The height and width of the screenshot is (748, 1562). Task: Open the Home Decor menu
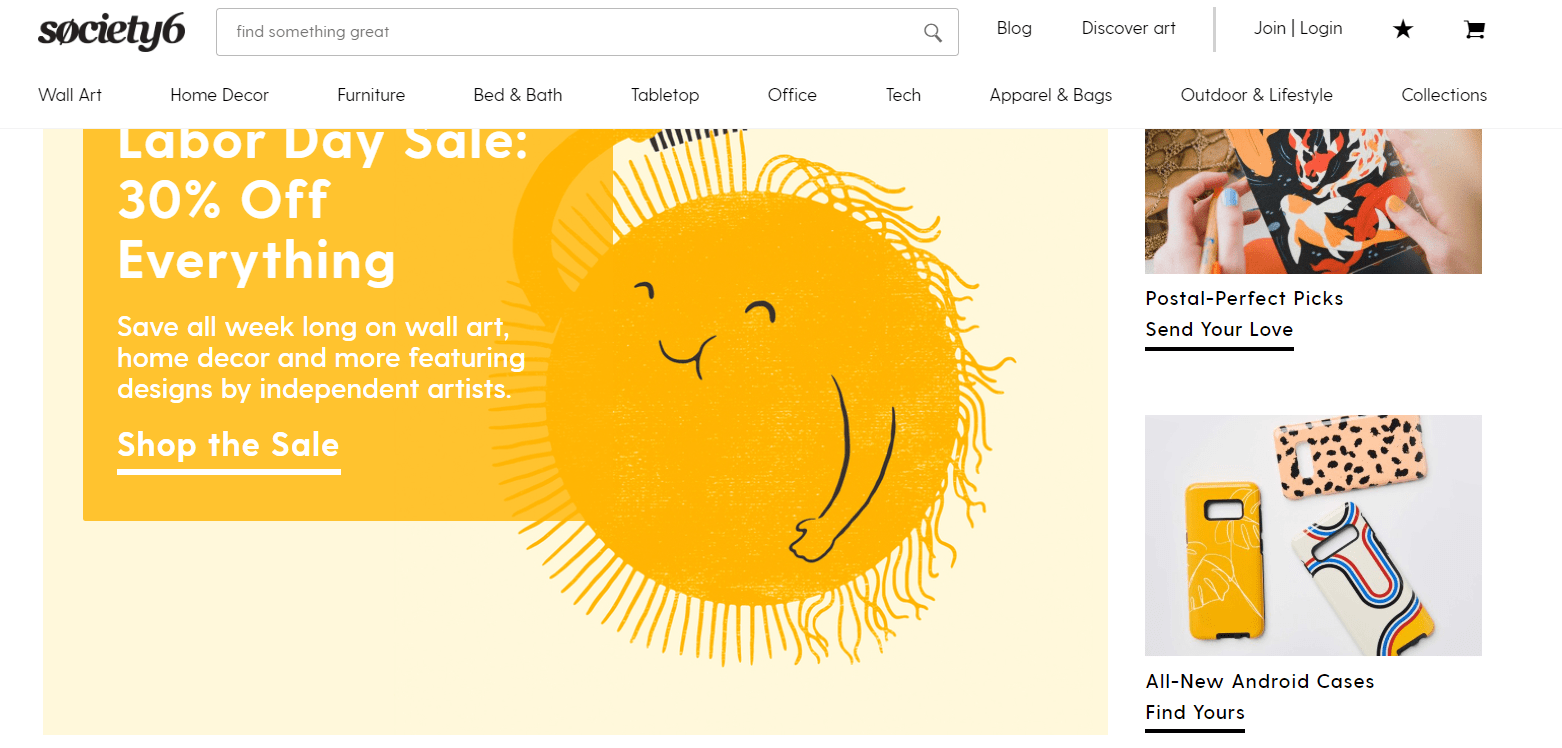click(x=219, y=95)
